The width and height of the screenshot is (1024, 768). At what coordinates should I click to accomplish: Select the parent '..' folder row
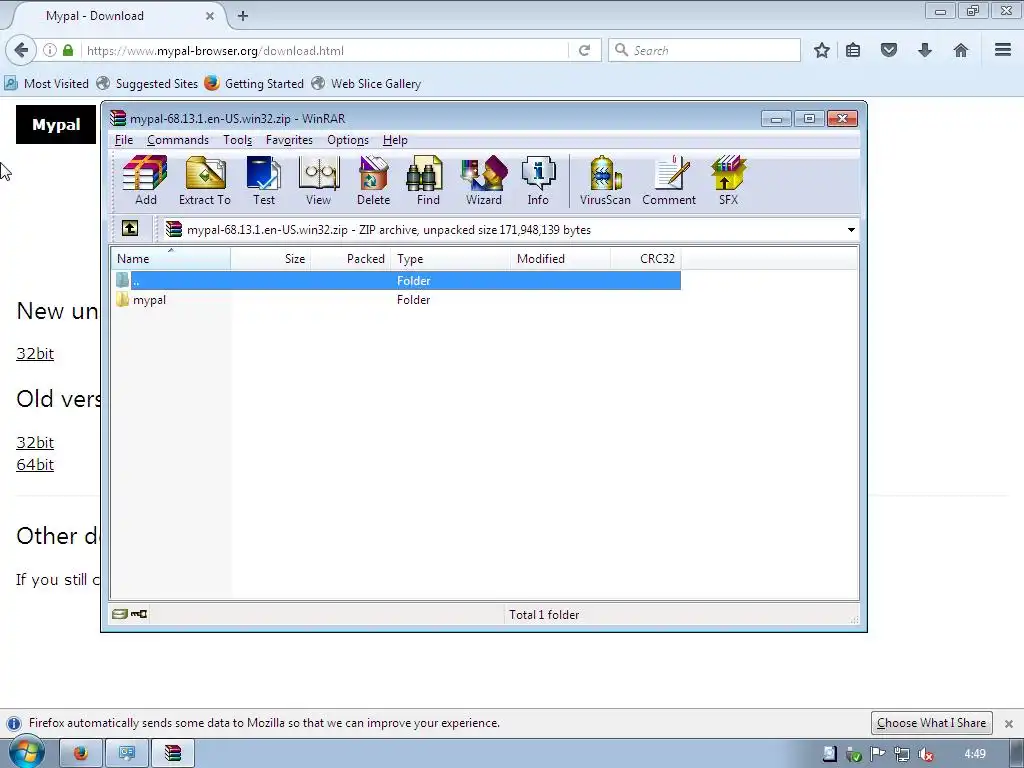click(x=396, y=280)
